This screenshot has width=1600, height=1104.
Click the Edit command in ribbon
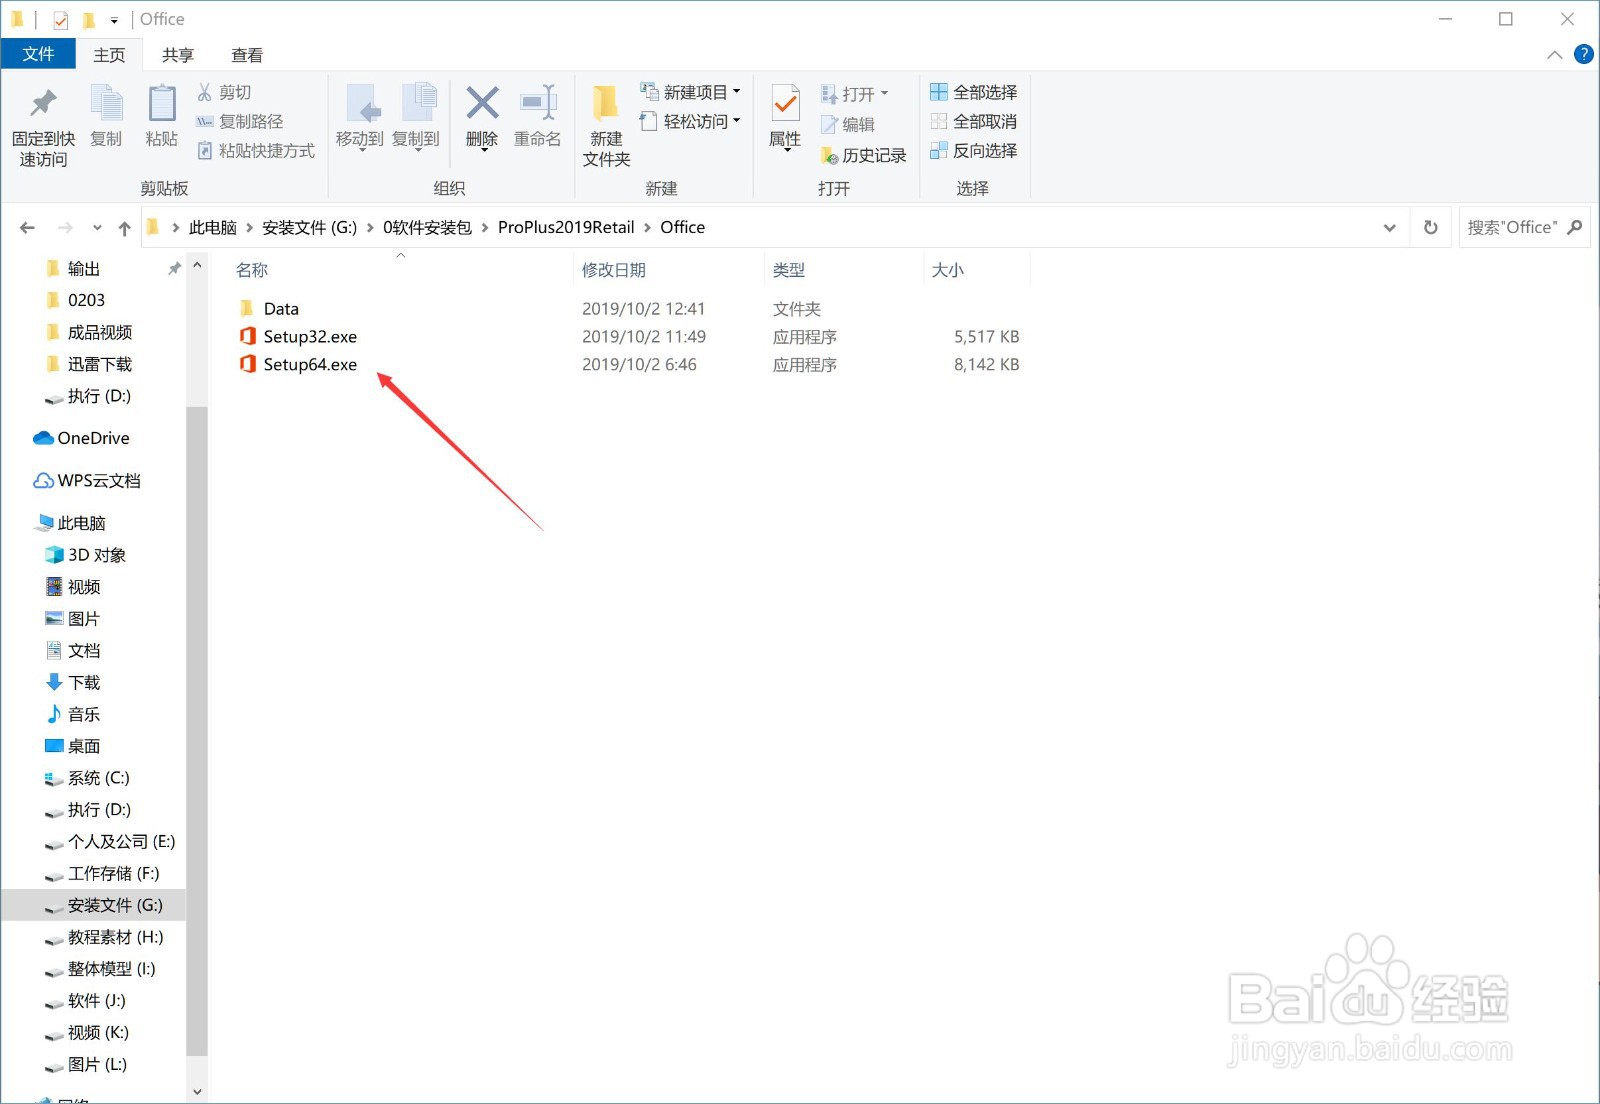tap(848, 124)
